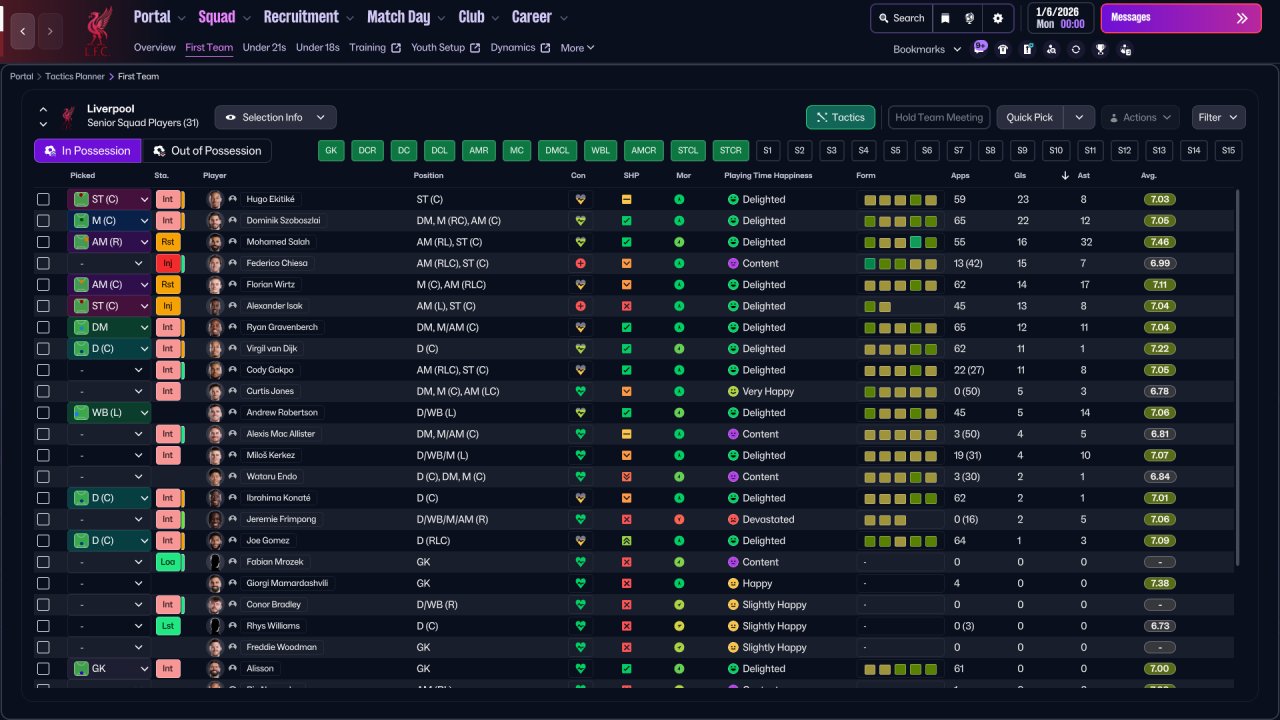Select Virgil van Dijk's row checkbox

click(x=43, y=349)
